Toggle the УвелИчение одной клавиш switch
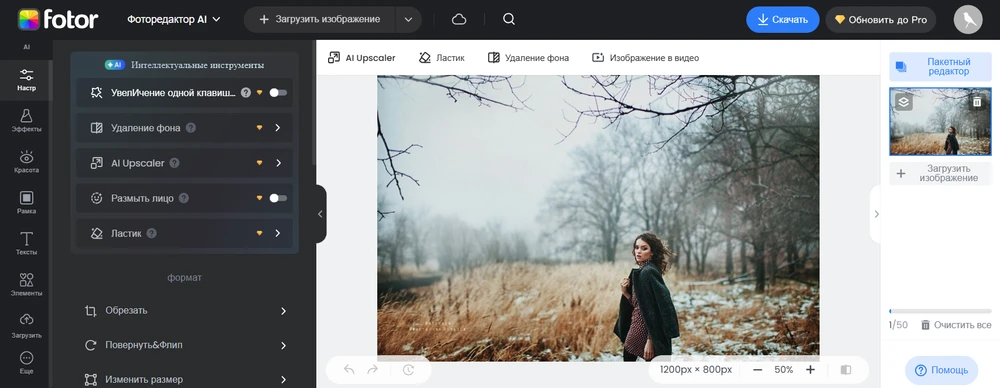1000x388 pixels. pyautogui.click(x=278, y=93)
